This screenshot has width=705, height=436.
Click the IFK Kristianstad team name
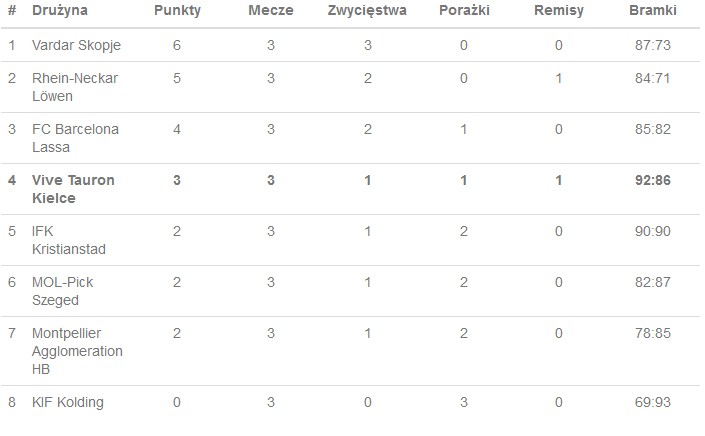tap(69, 240)
